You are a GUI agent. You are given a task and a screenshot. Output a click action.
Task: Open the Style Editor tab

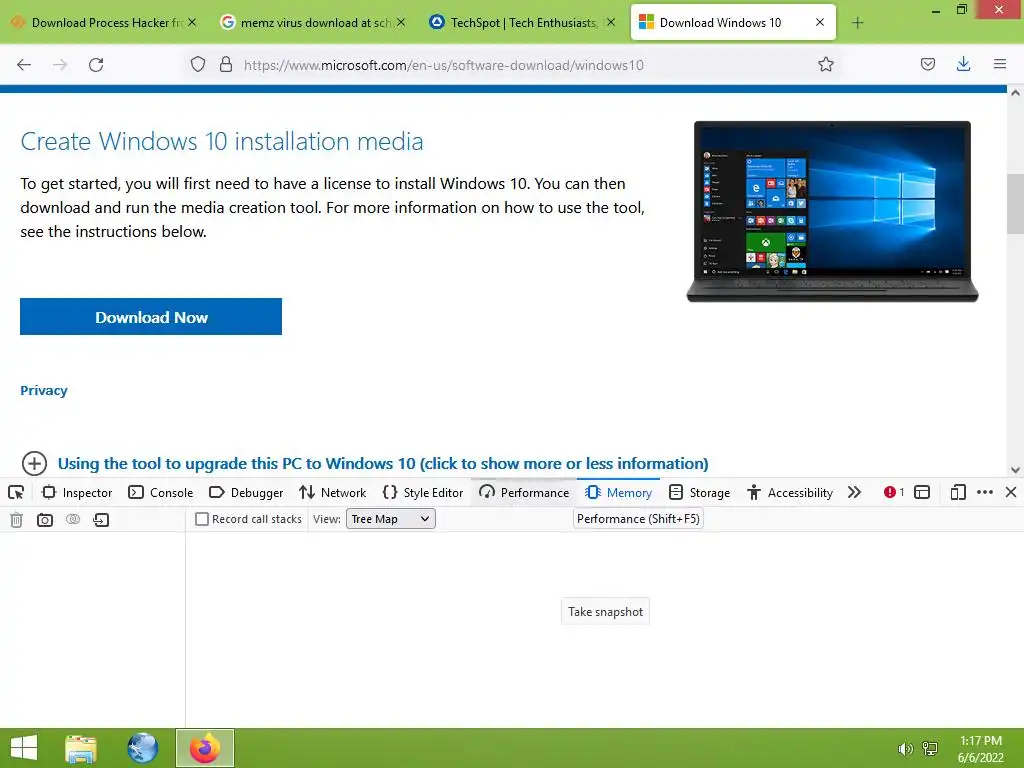[423, 492]
